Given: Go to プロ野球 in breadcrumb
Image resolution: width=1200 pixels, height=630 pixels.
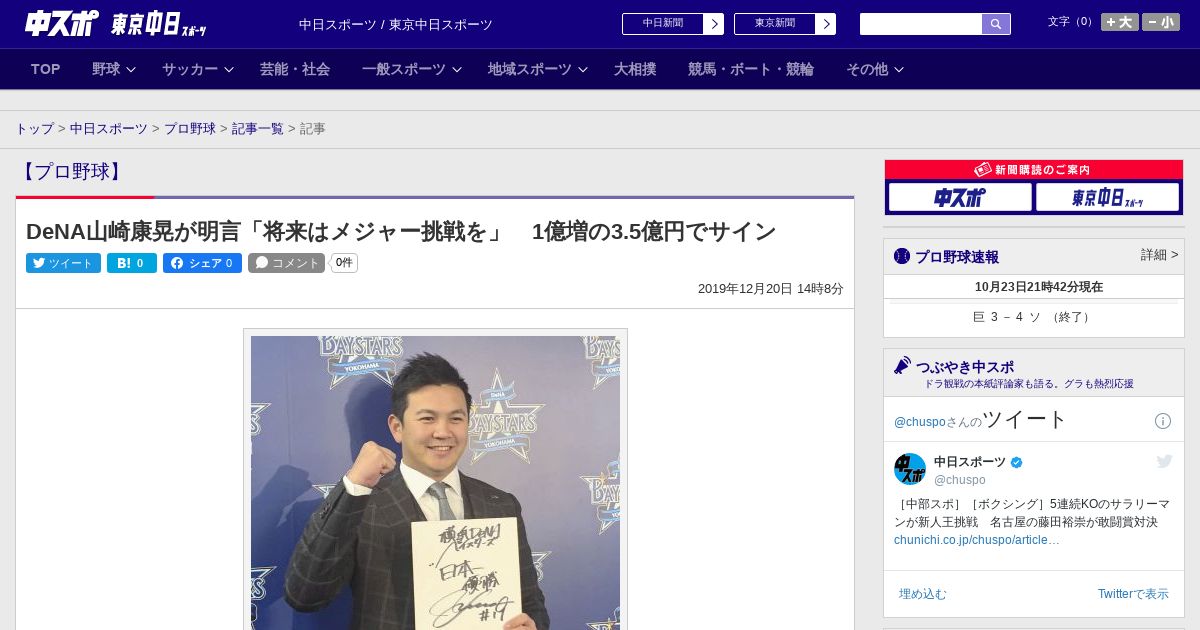Looking at the screenshot, I should click(190, 129).
